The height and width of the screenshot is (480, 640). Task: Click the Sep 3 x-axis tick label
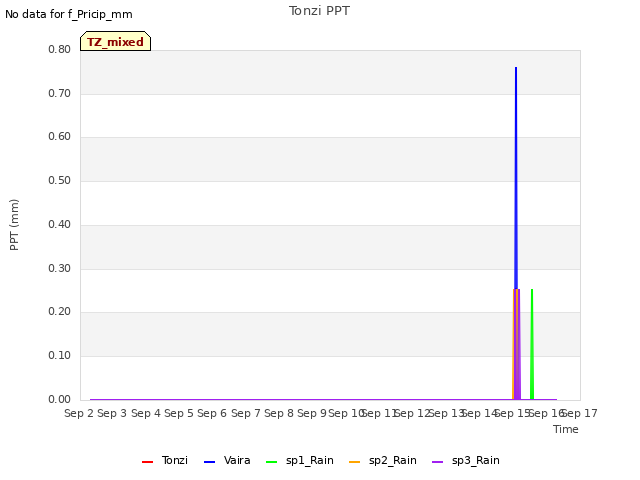coord(112,413)
